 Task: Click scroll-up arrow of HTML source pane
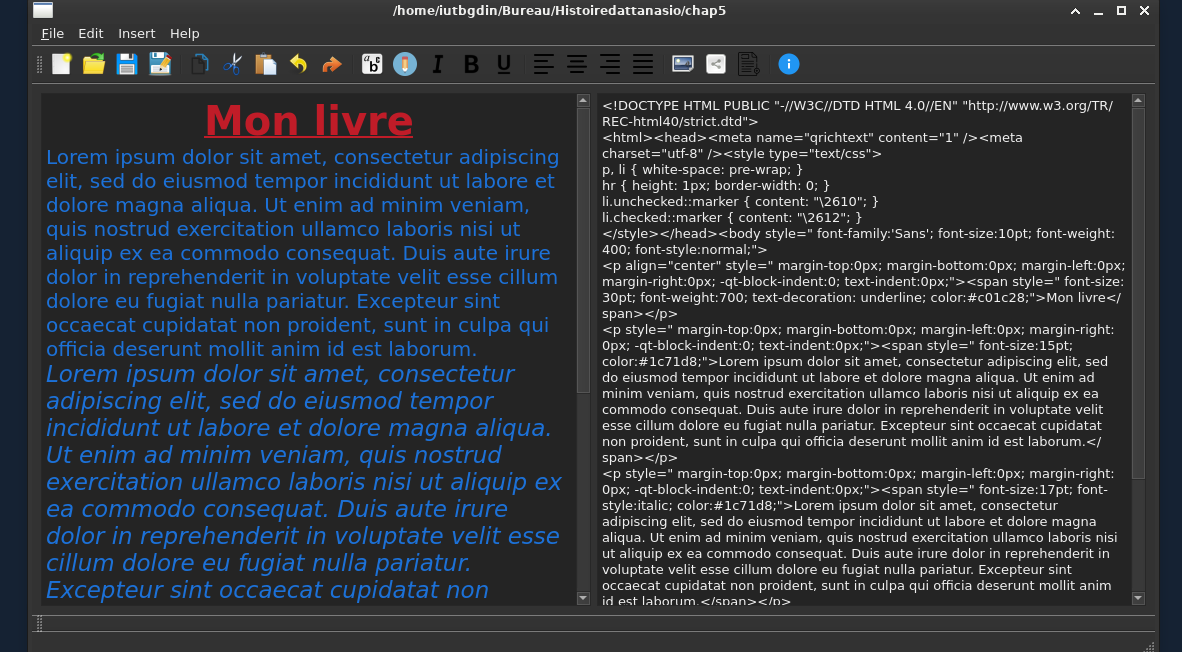pyautogui.click(x=1138, y=100)
